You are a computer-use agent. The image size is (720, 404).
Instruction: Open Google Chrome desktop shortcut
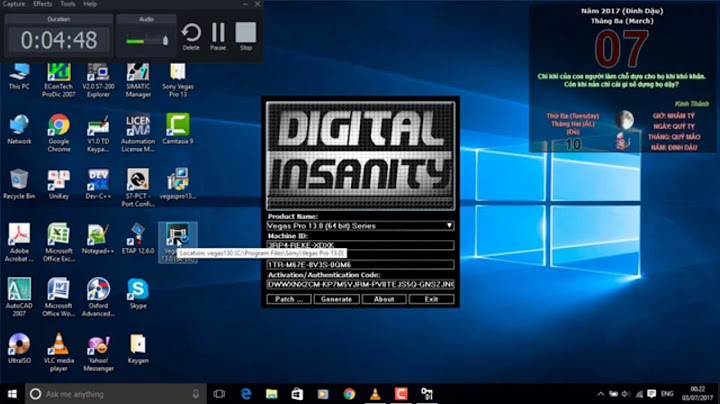[58, 125]
